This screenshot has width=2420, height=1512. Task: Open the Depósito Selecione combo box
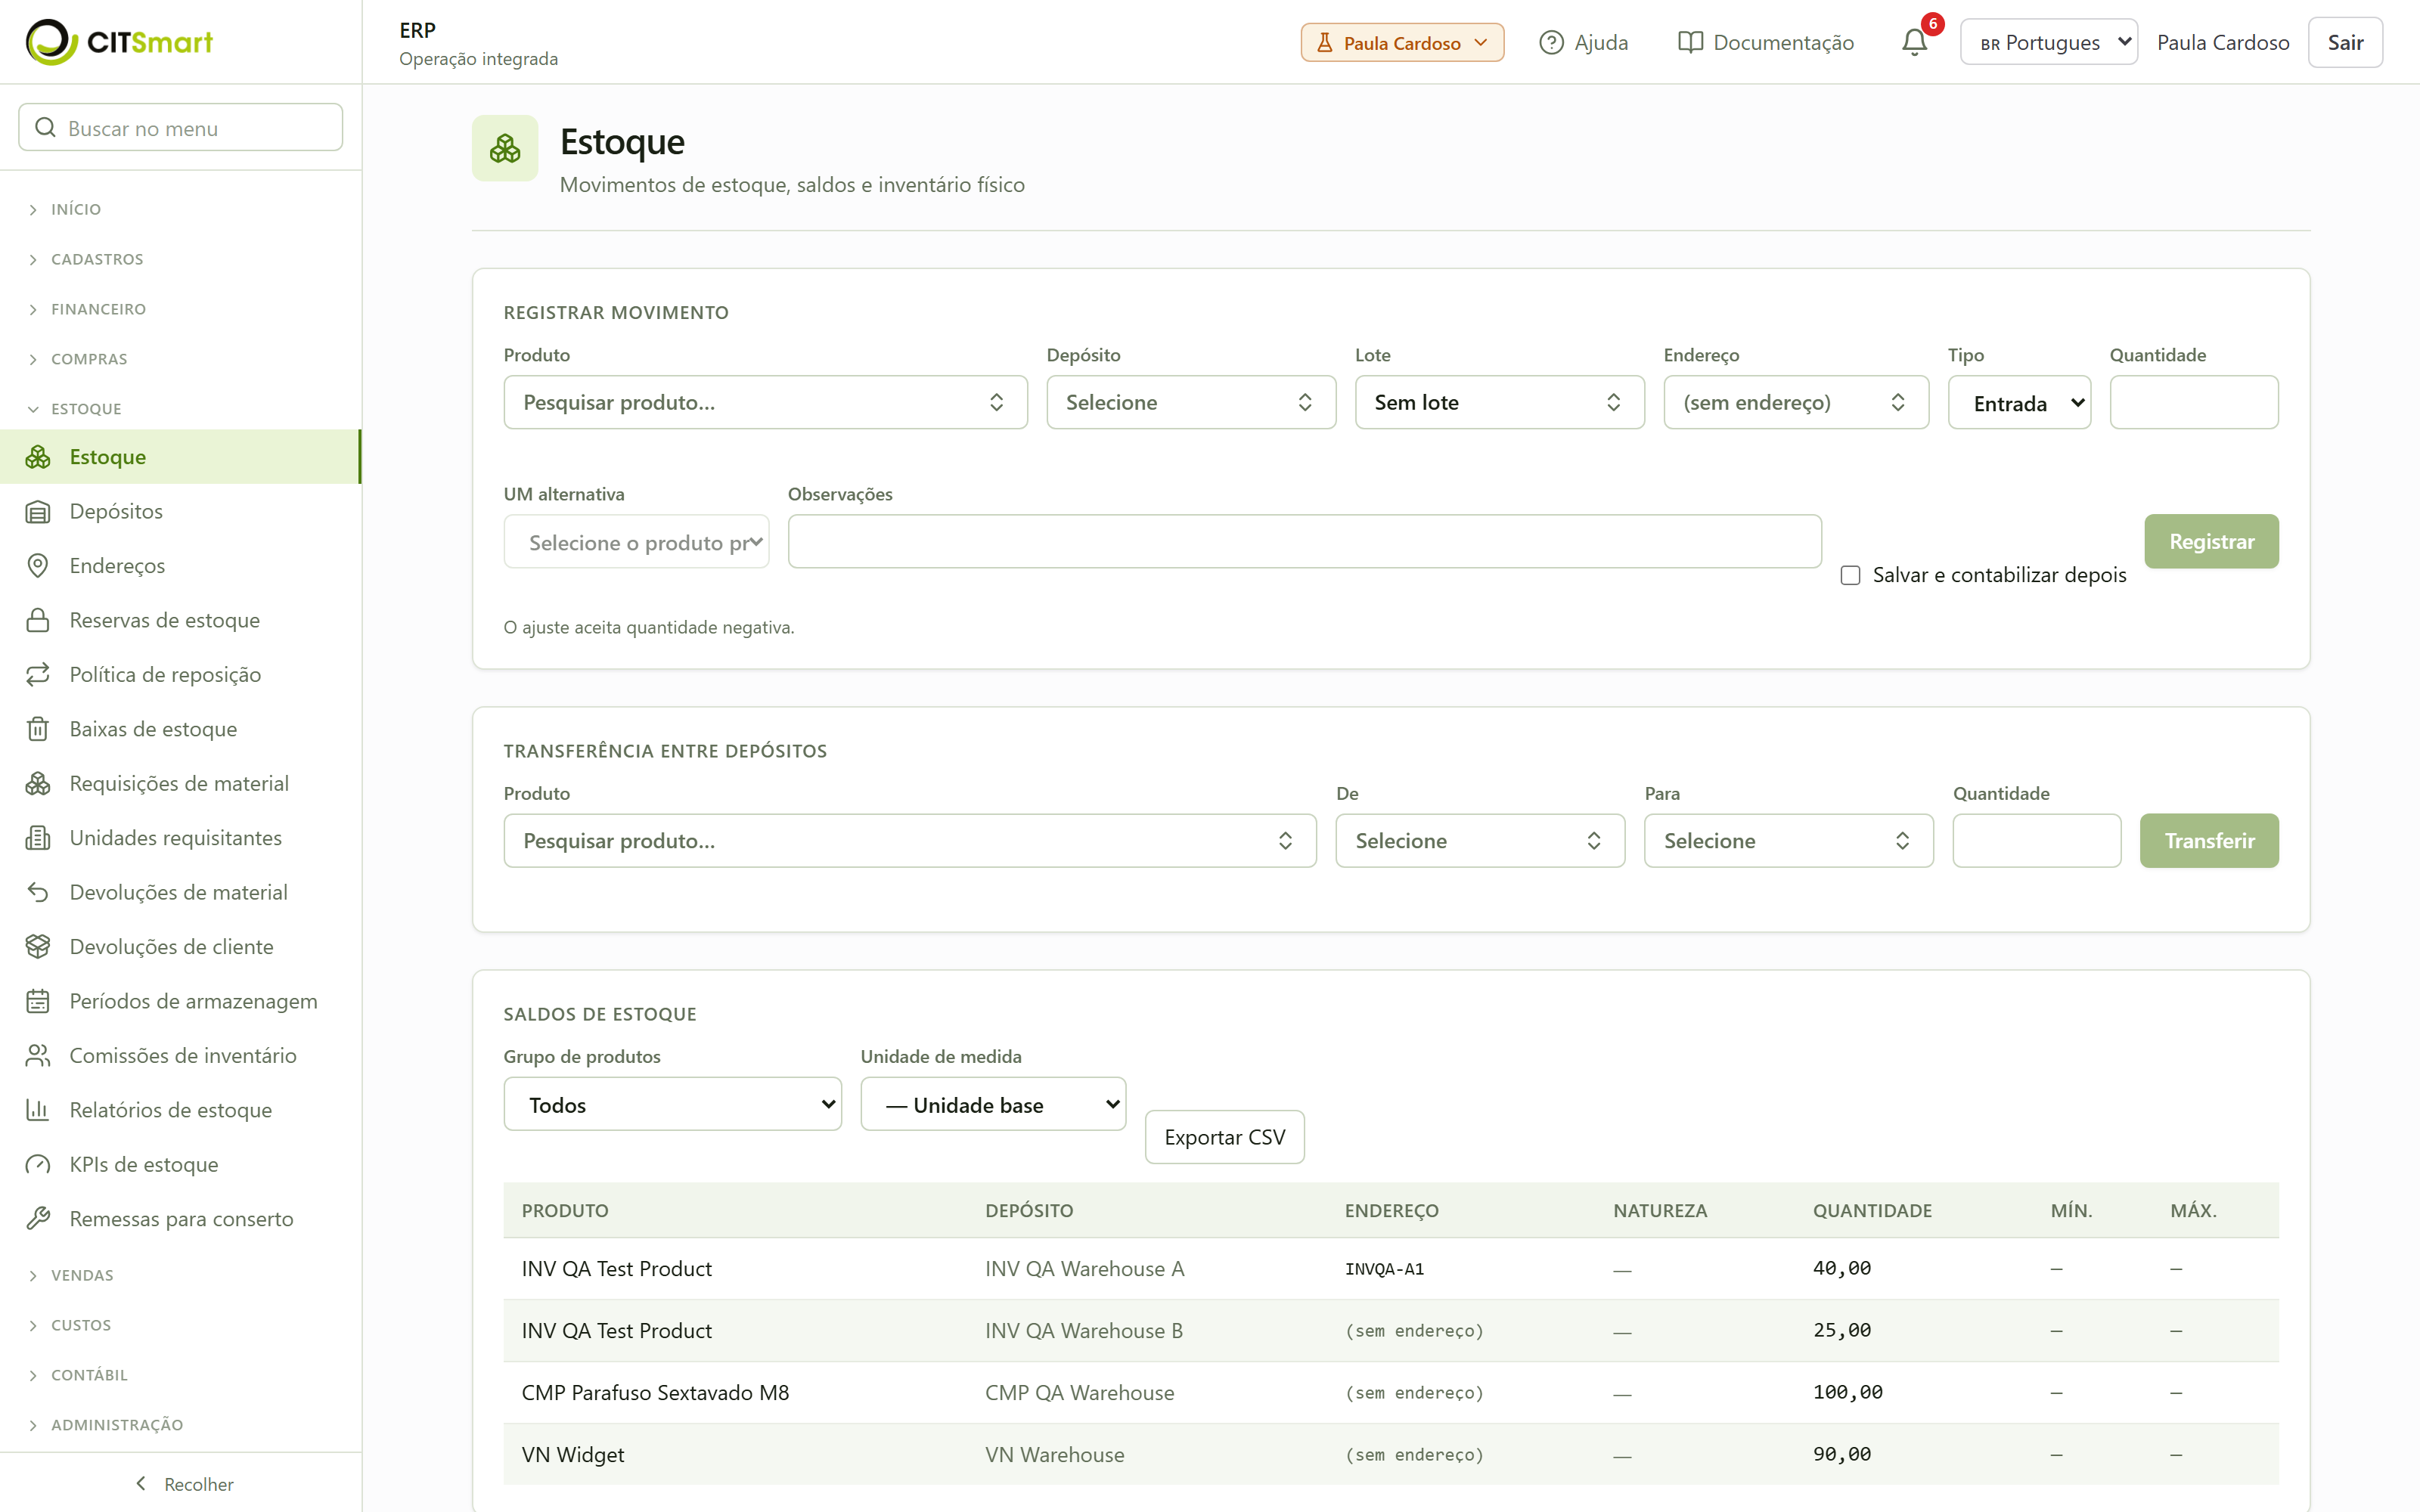coord(1191,403)
